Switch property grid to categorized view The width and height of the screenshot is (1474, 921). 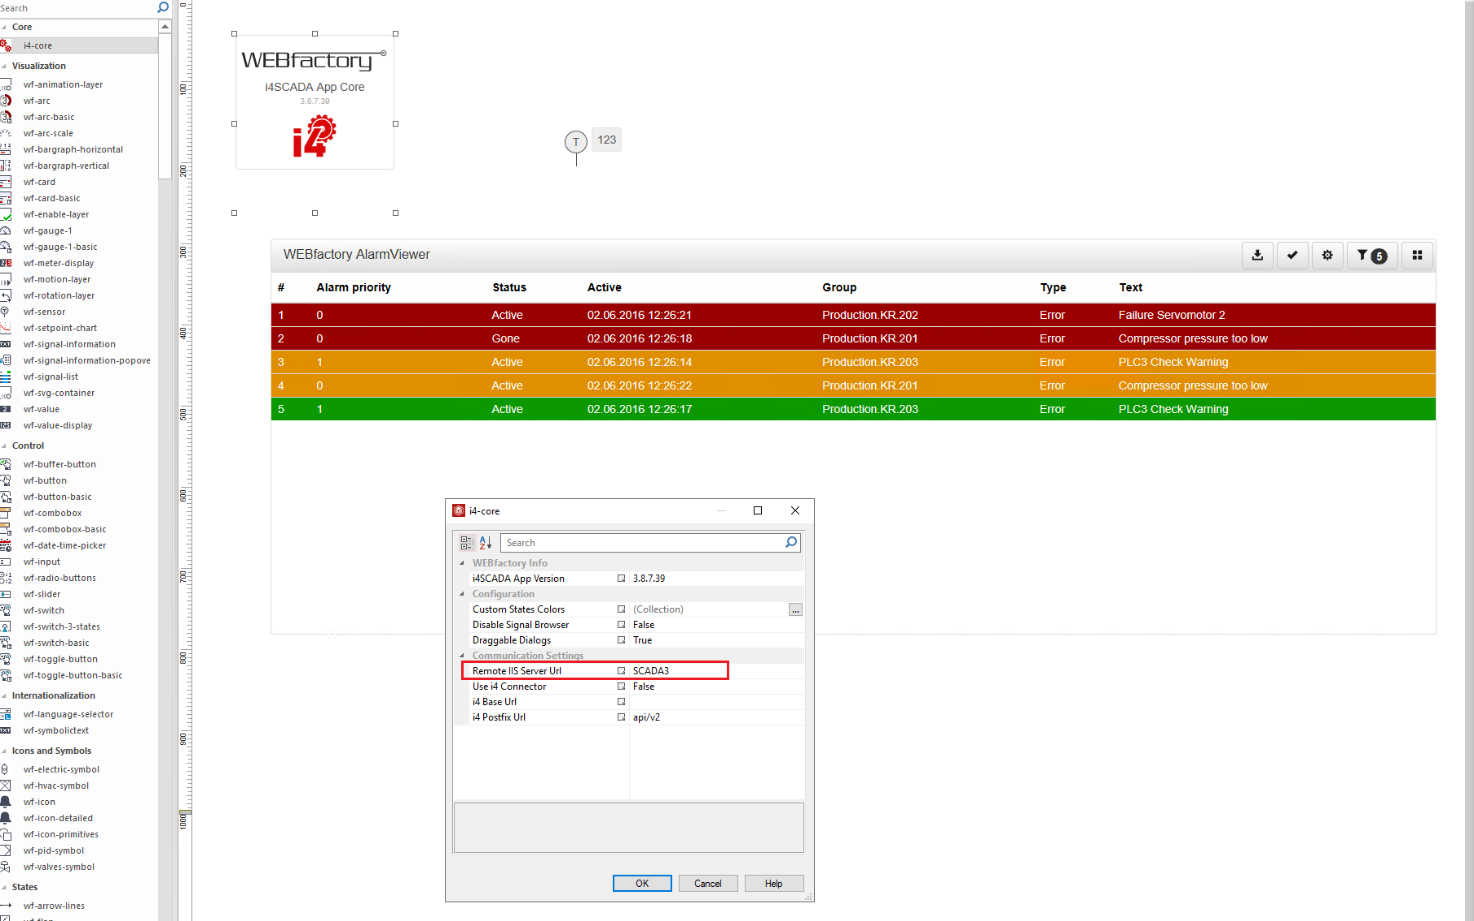point(466,543)
